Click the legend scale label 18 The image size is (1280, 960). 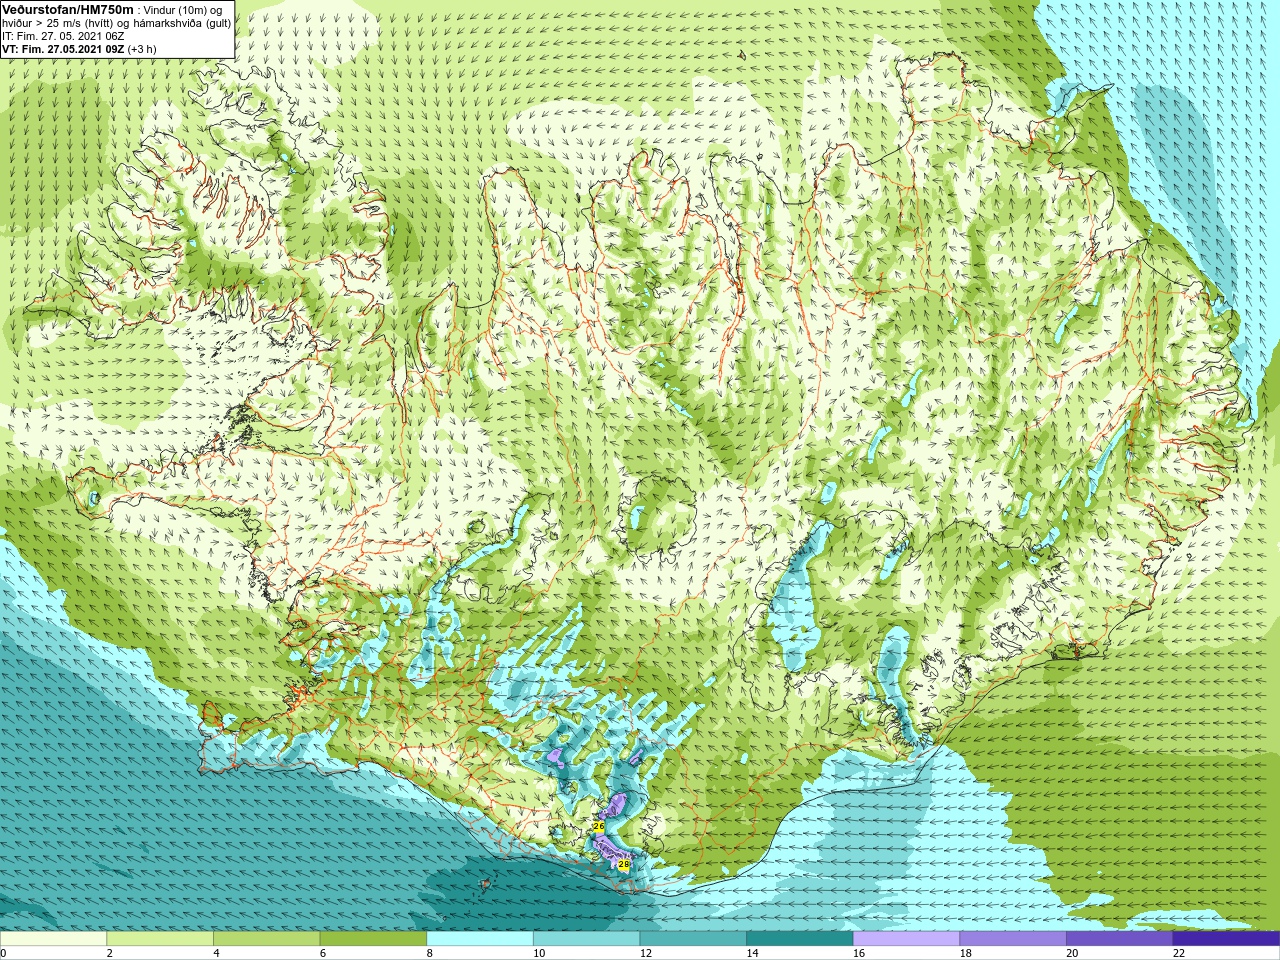point(966,953)
